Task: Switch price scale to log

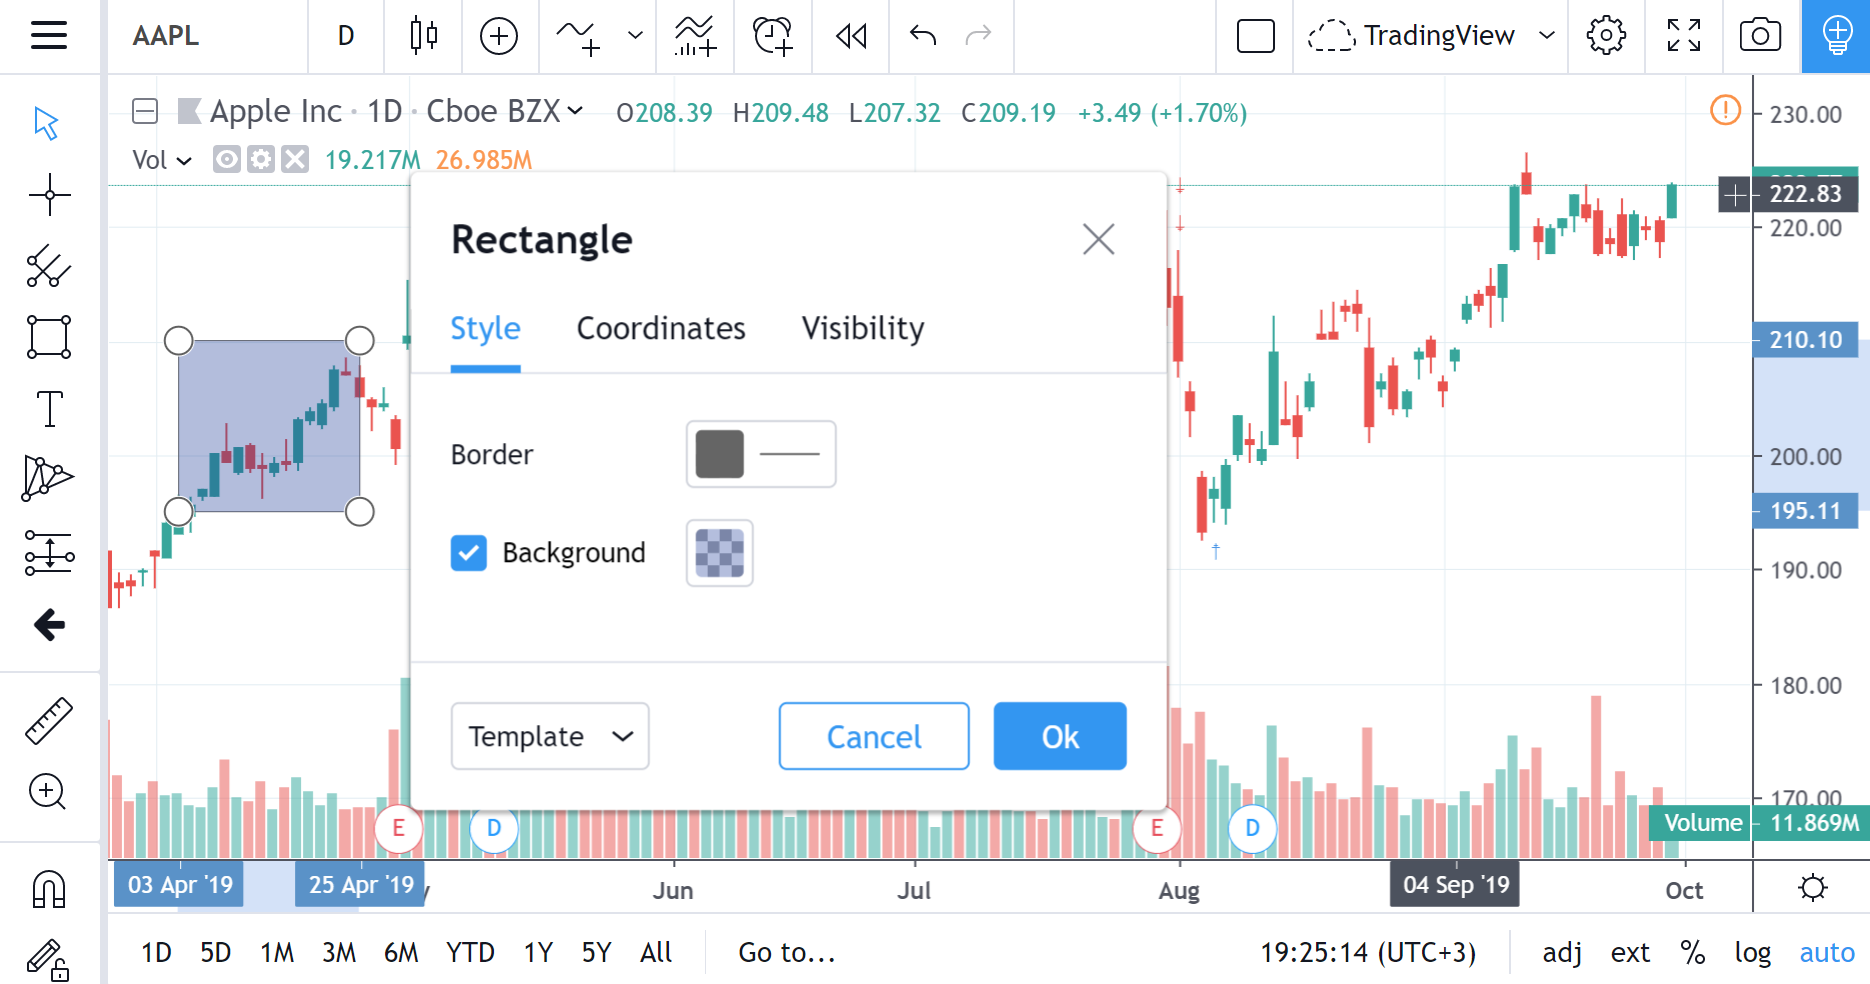Action: (1752, 952)
